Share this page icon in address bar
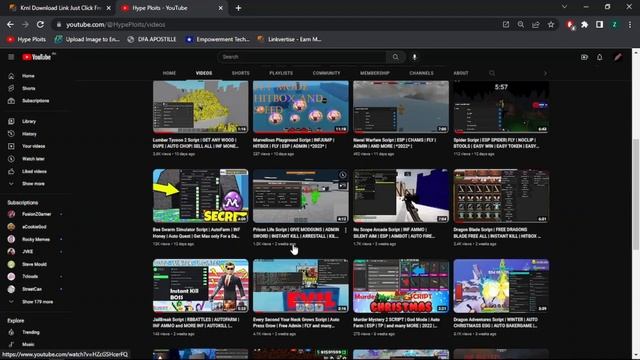Image resolution: width=640 pixels, height=360 pixels. point(536,24)
